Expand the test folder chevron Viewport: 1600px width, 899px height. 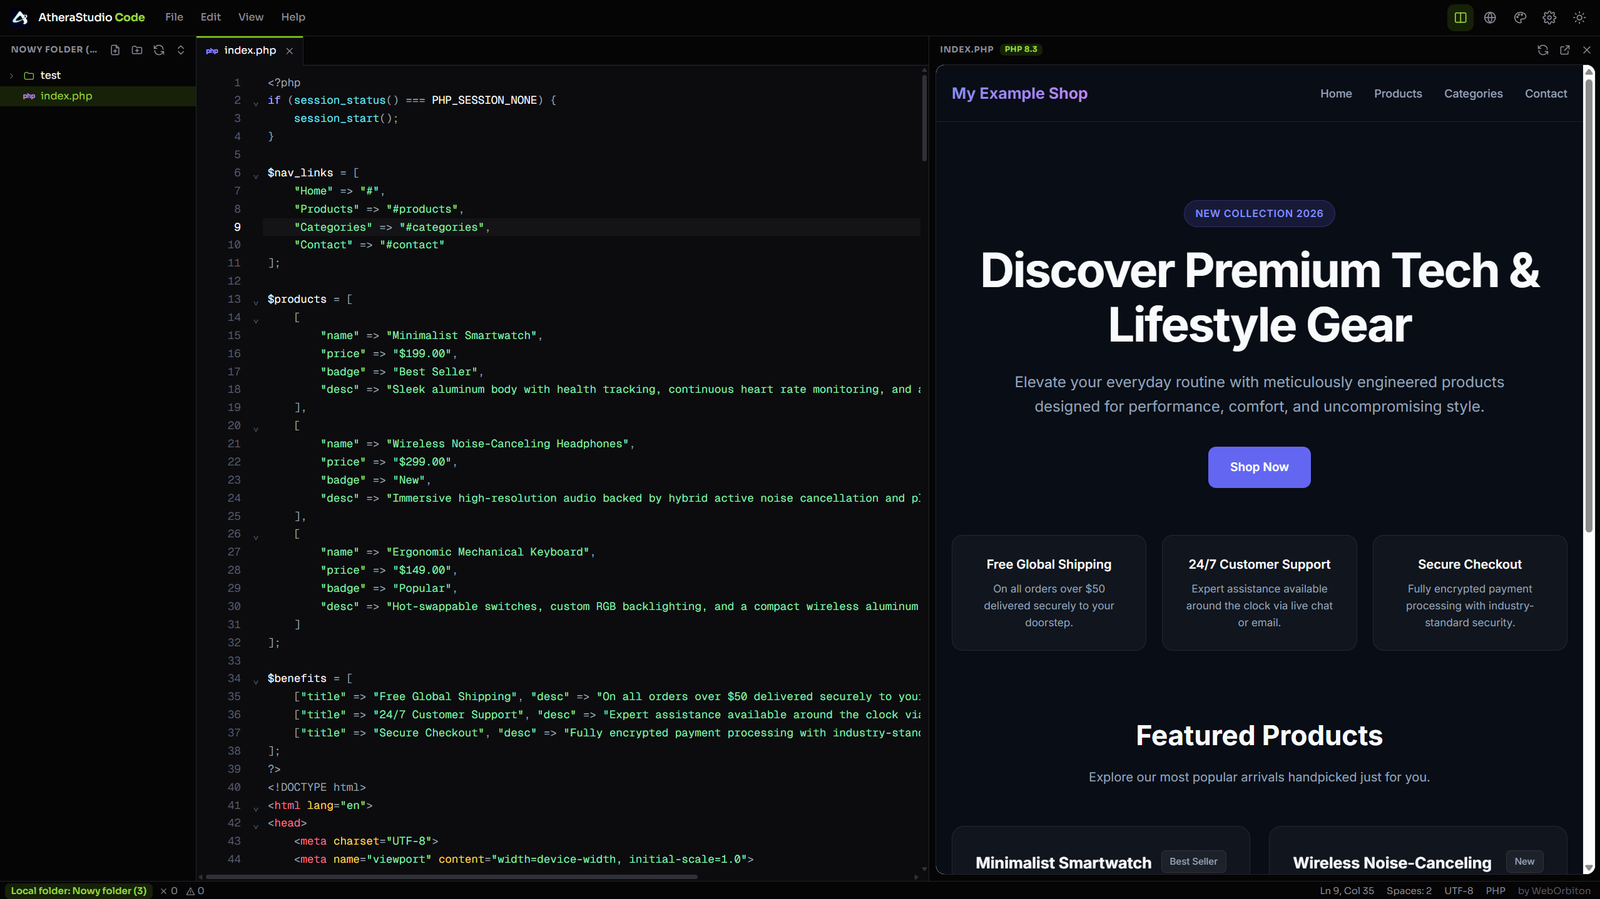point(12,76)
